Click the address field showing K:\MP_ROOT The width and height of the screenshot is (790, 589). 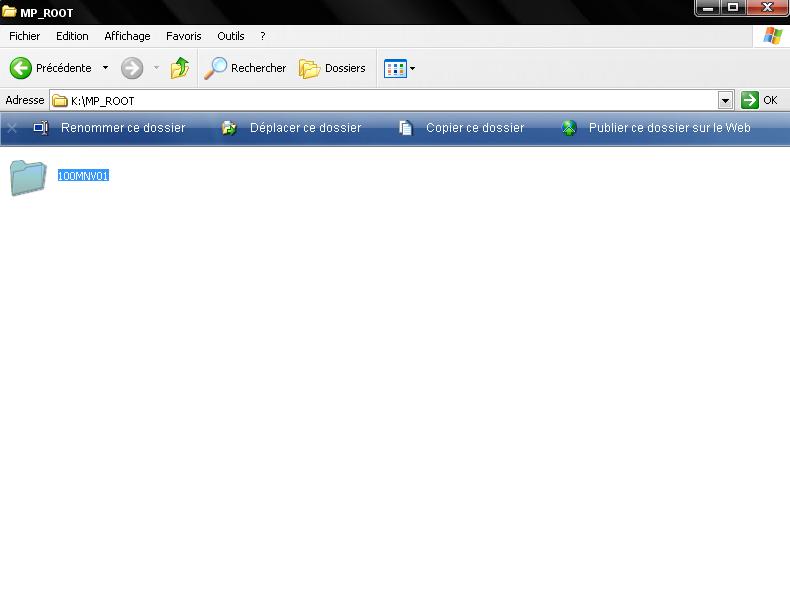[383, 101]
